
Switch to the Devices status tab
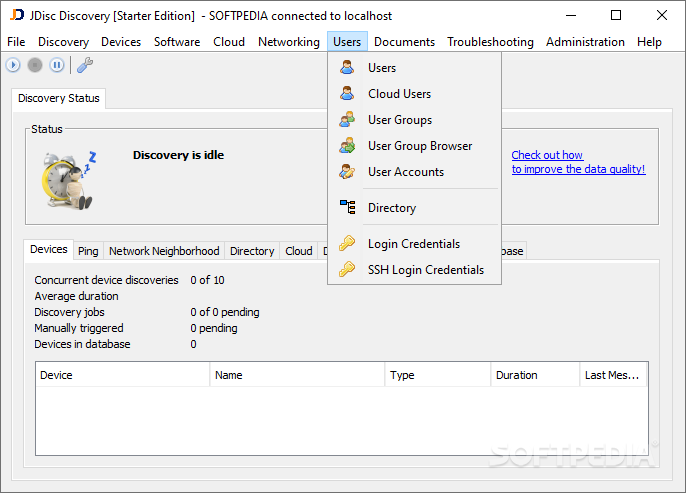[x=49, y=249]
